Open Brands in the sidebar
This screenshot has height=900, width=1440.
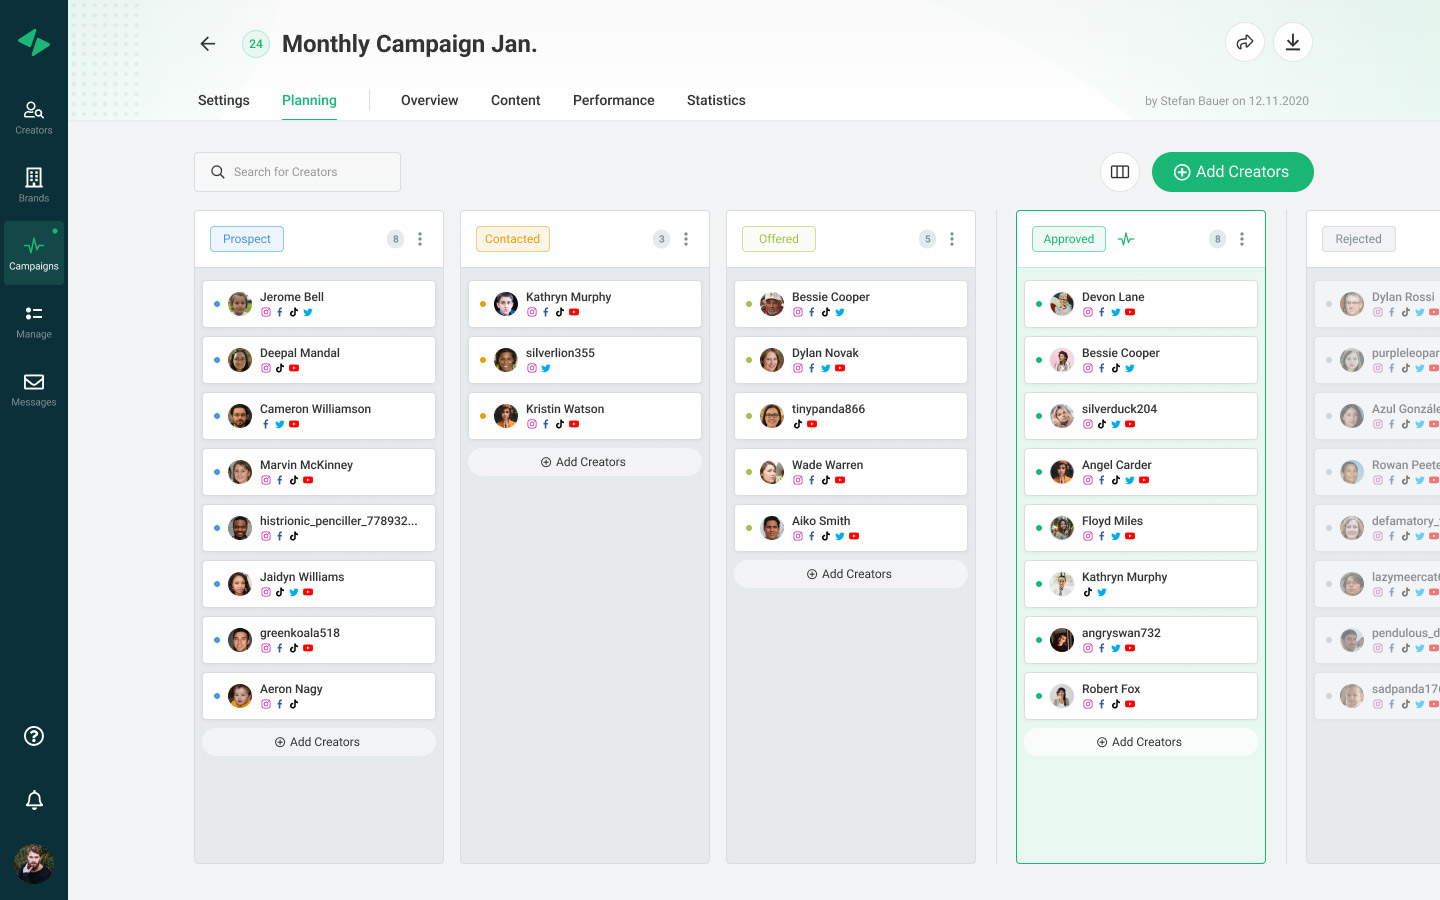pyautogui.click(x=34, y=185)
